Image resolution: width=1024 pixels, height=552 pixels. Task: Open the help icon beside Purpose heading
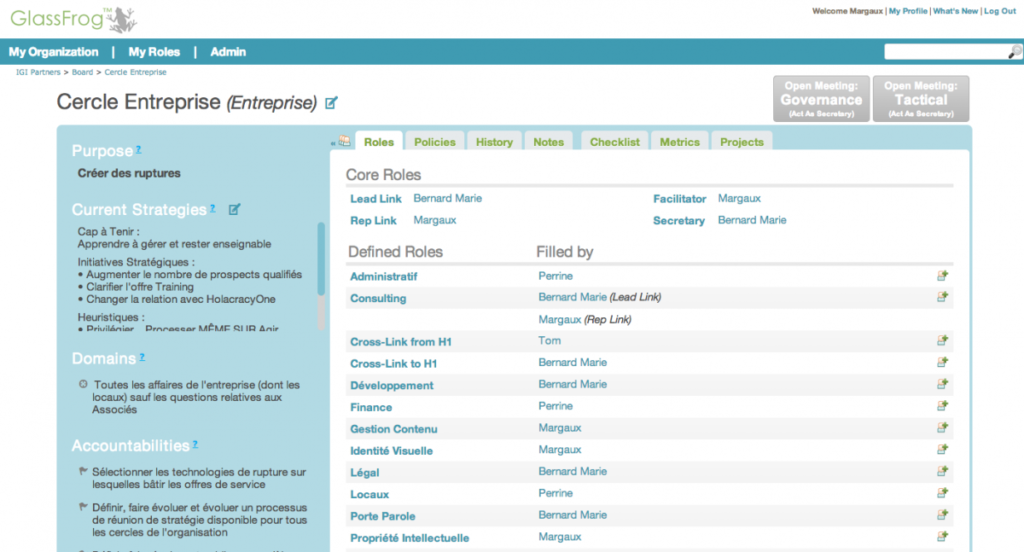click(139, 149)
